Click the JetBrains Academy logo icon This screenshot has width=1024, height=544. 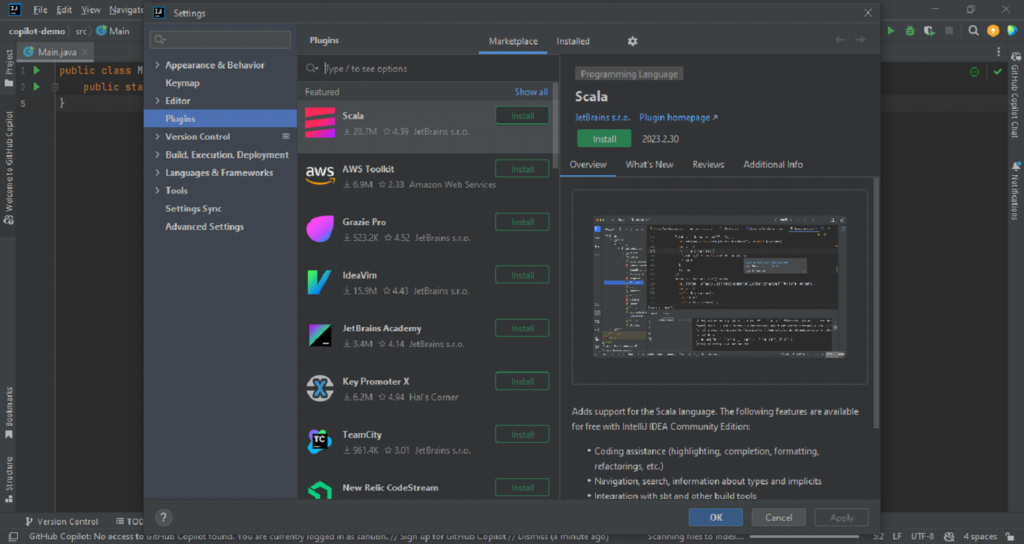(320, 335)
